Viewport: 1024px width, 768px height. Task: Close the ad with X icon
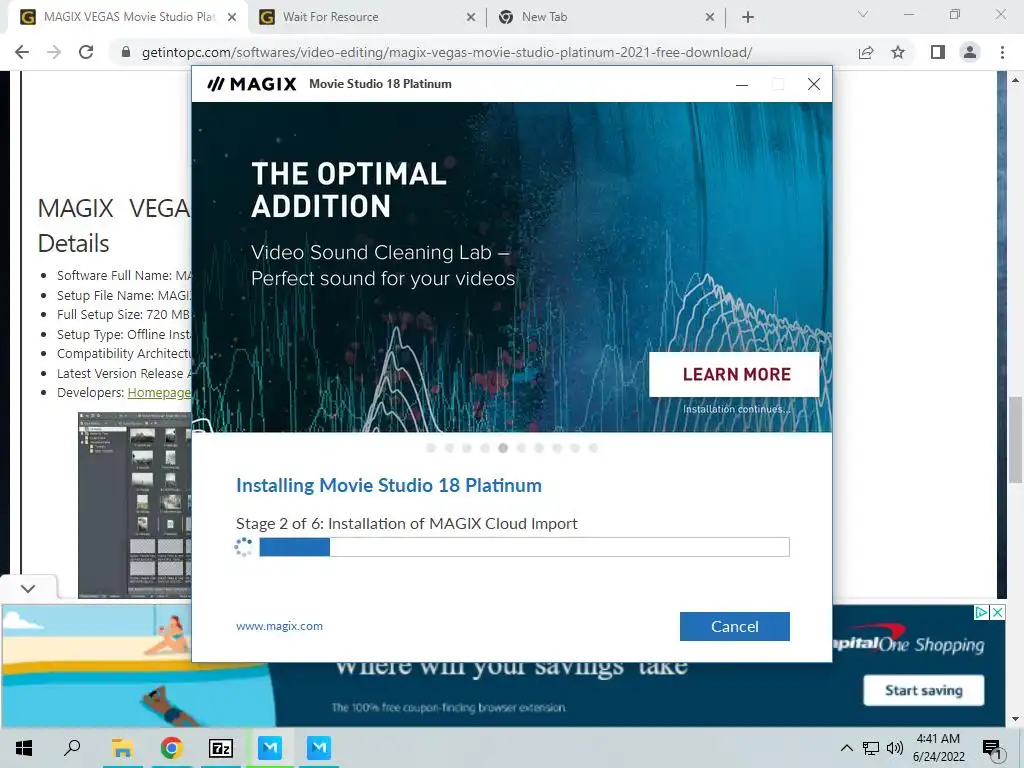click(x=997, y=613)
